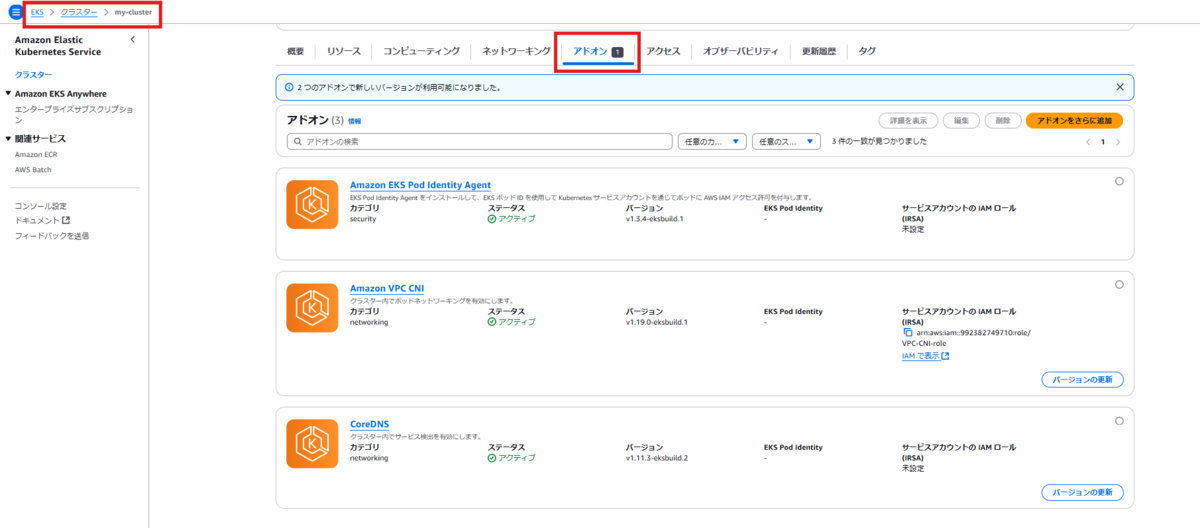Click フィードバックを送信 in the sidebar
Image resolution: width=1200 pixels, height=528 pixels.
[52, 236]
